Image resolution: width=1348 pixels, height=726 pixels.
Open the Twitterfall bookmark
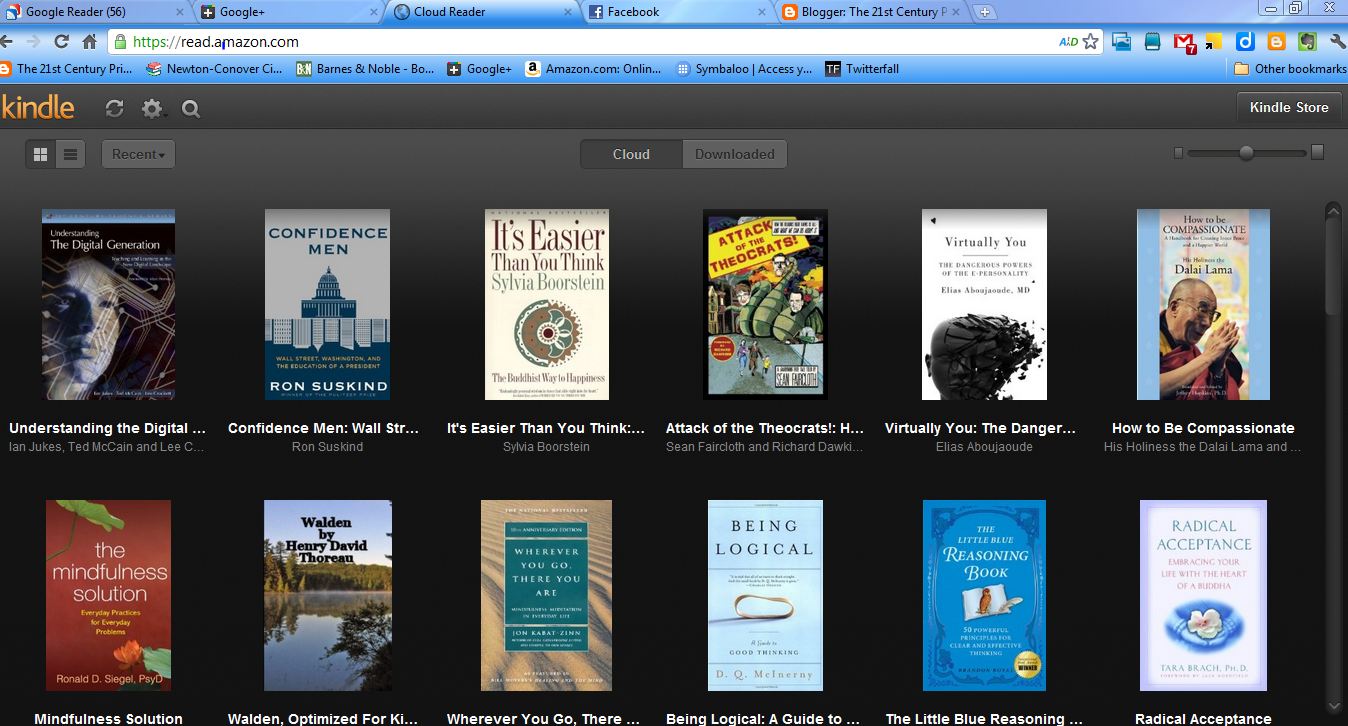point(862,69)
